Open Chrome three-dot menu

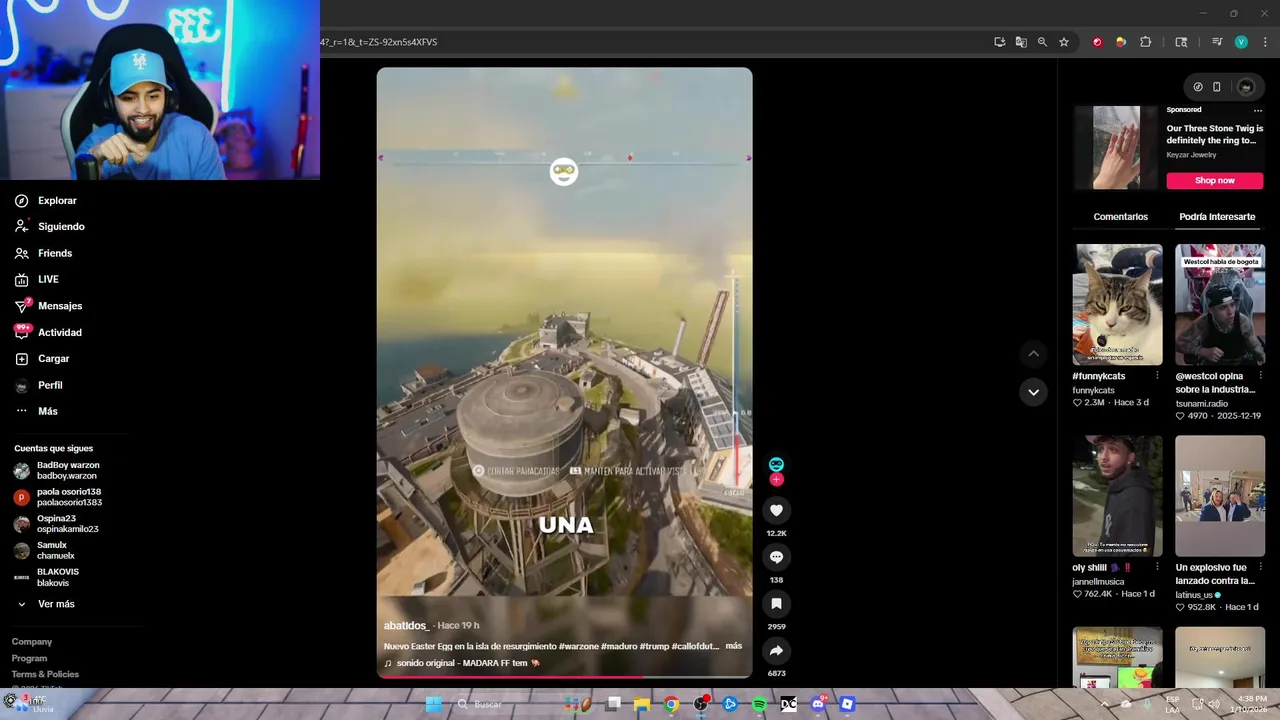pos(1263,42)
